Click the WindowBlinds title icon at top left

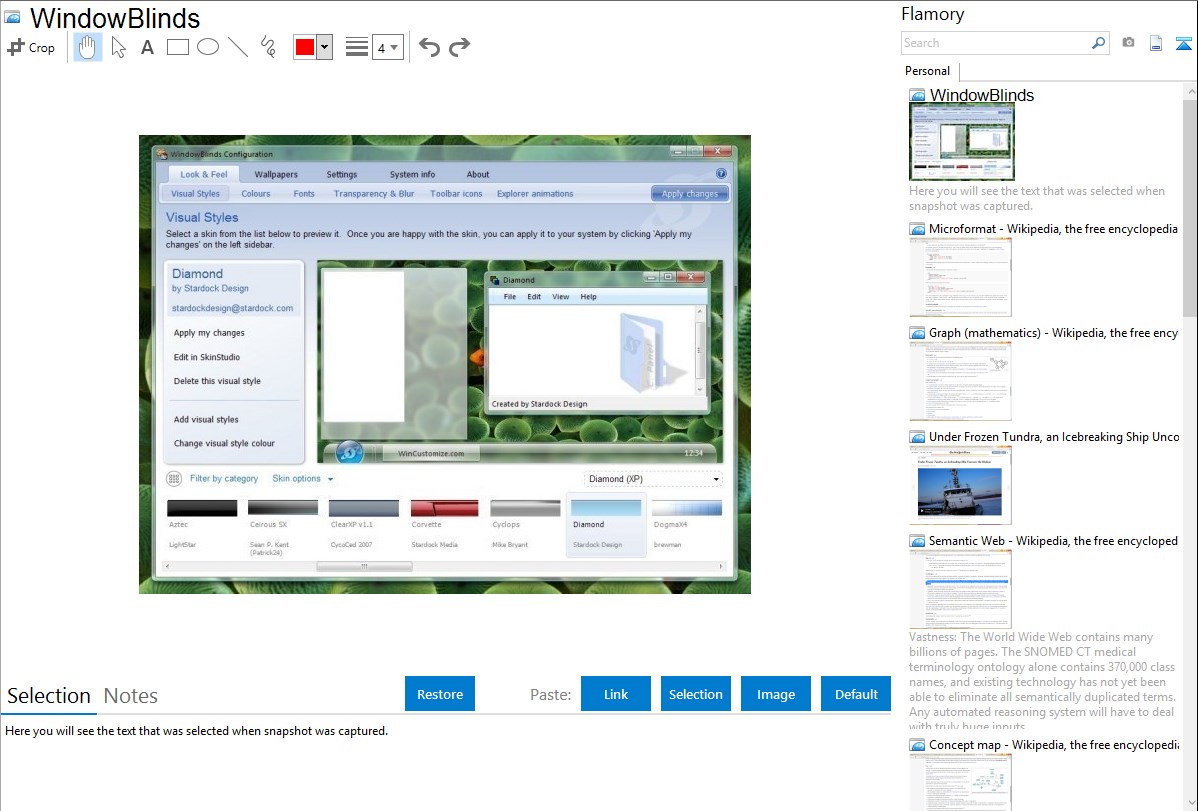click(13, 18)
